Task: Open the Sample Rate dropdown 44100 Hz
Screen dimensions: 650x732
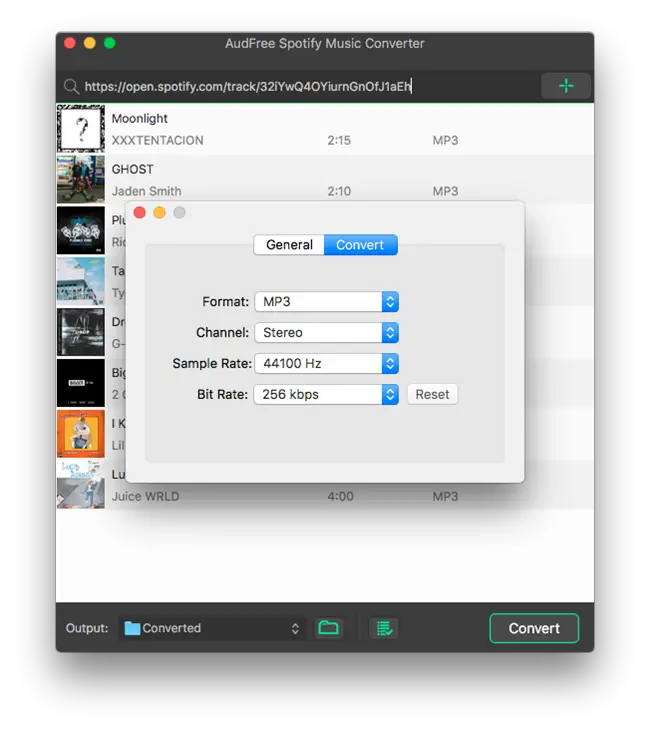Action: coord(326,363)
